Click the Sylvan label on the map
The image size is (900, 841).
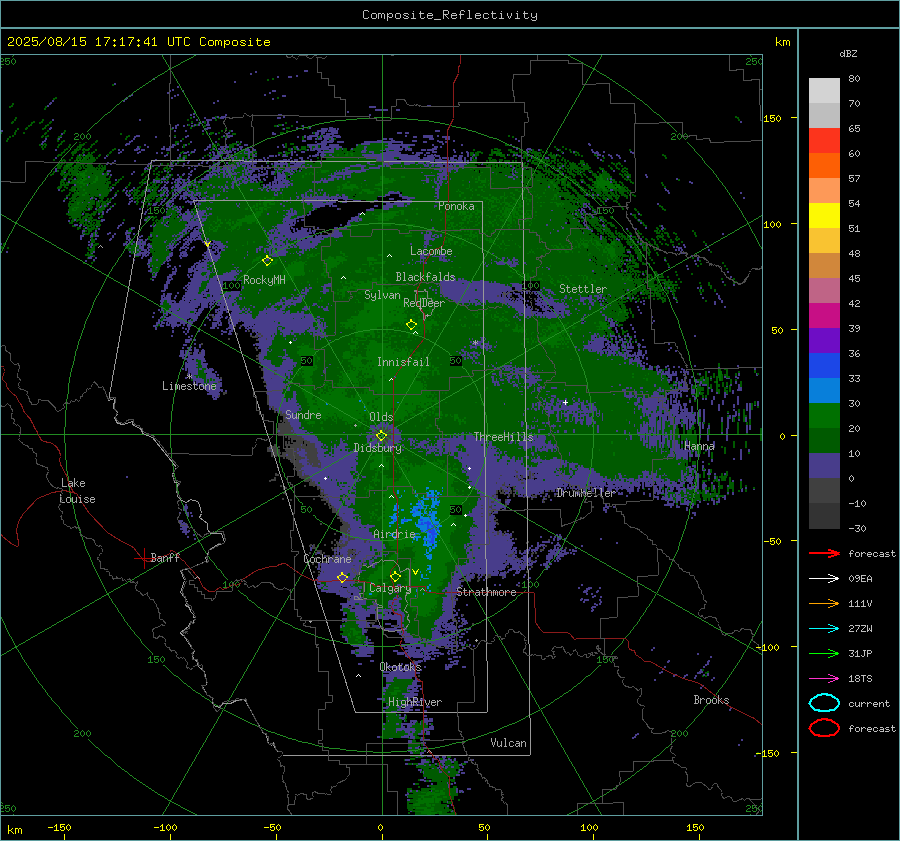click(x=382, y=295)
